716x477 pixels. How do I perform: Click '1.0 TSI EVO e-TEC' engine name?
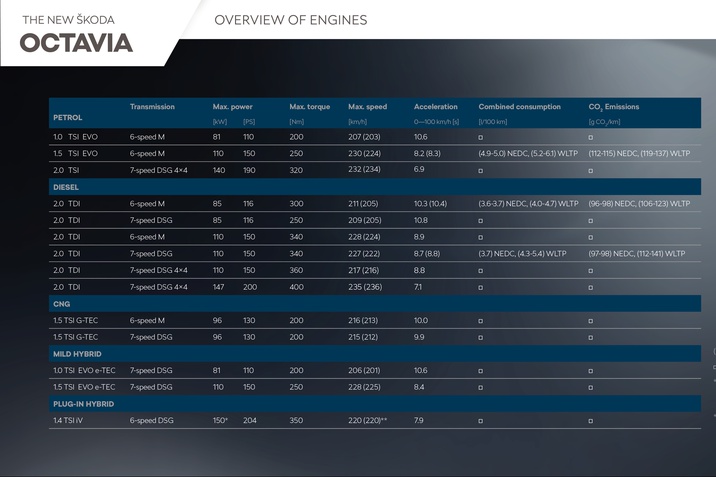(84, 371)
